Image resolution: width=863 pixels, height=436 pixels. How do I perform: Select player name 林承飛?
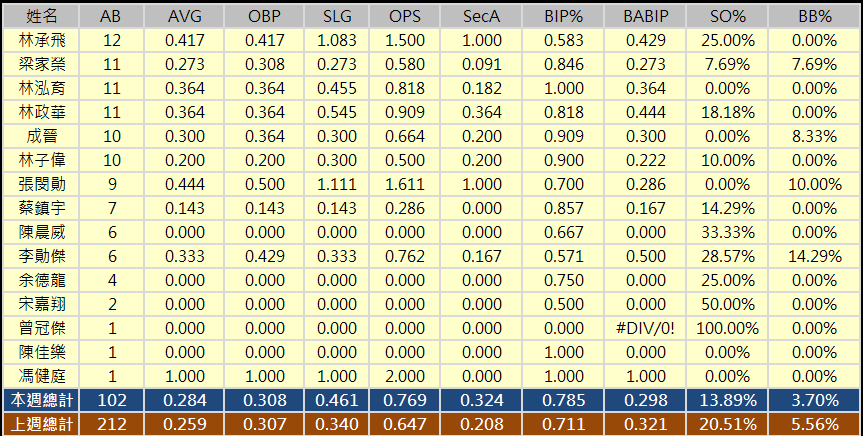coord(42,40)
